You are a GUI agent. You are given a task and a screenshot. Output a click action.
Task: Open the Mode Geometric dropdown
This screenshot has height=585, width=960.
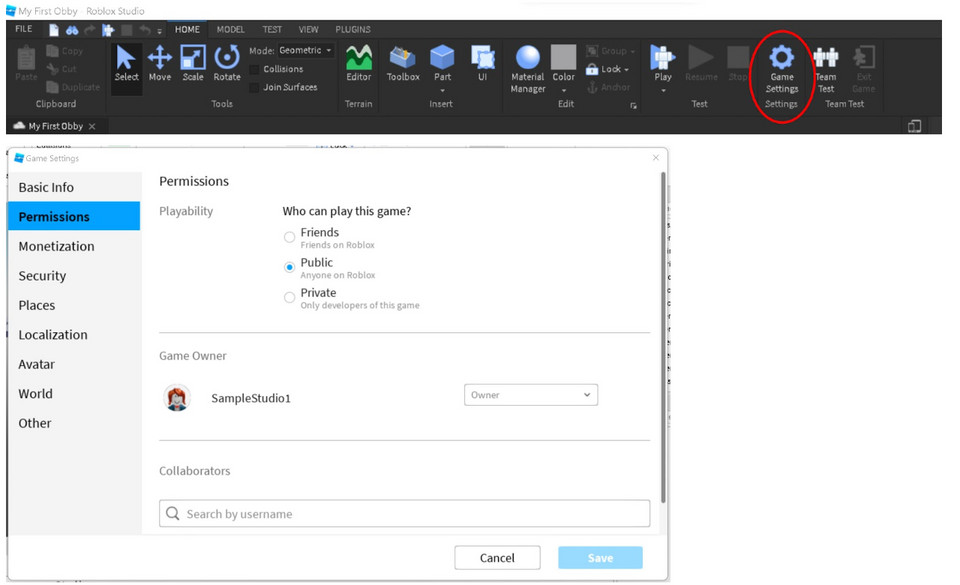(x=306, y=50)
